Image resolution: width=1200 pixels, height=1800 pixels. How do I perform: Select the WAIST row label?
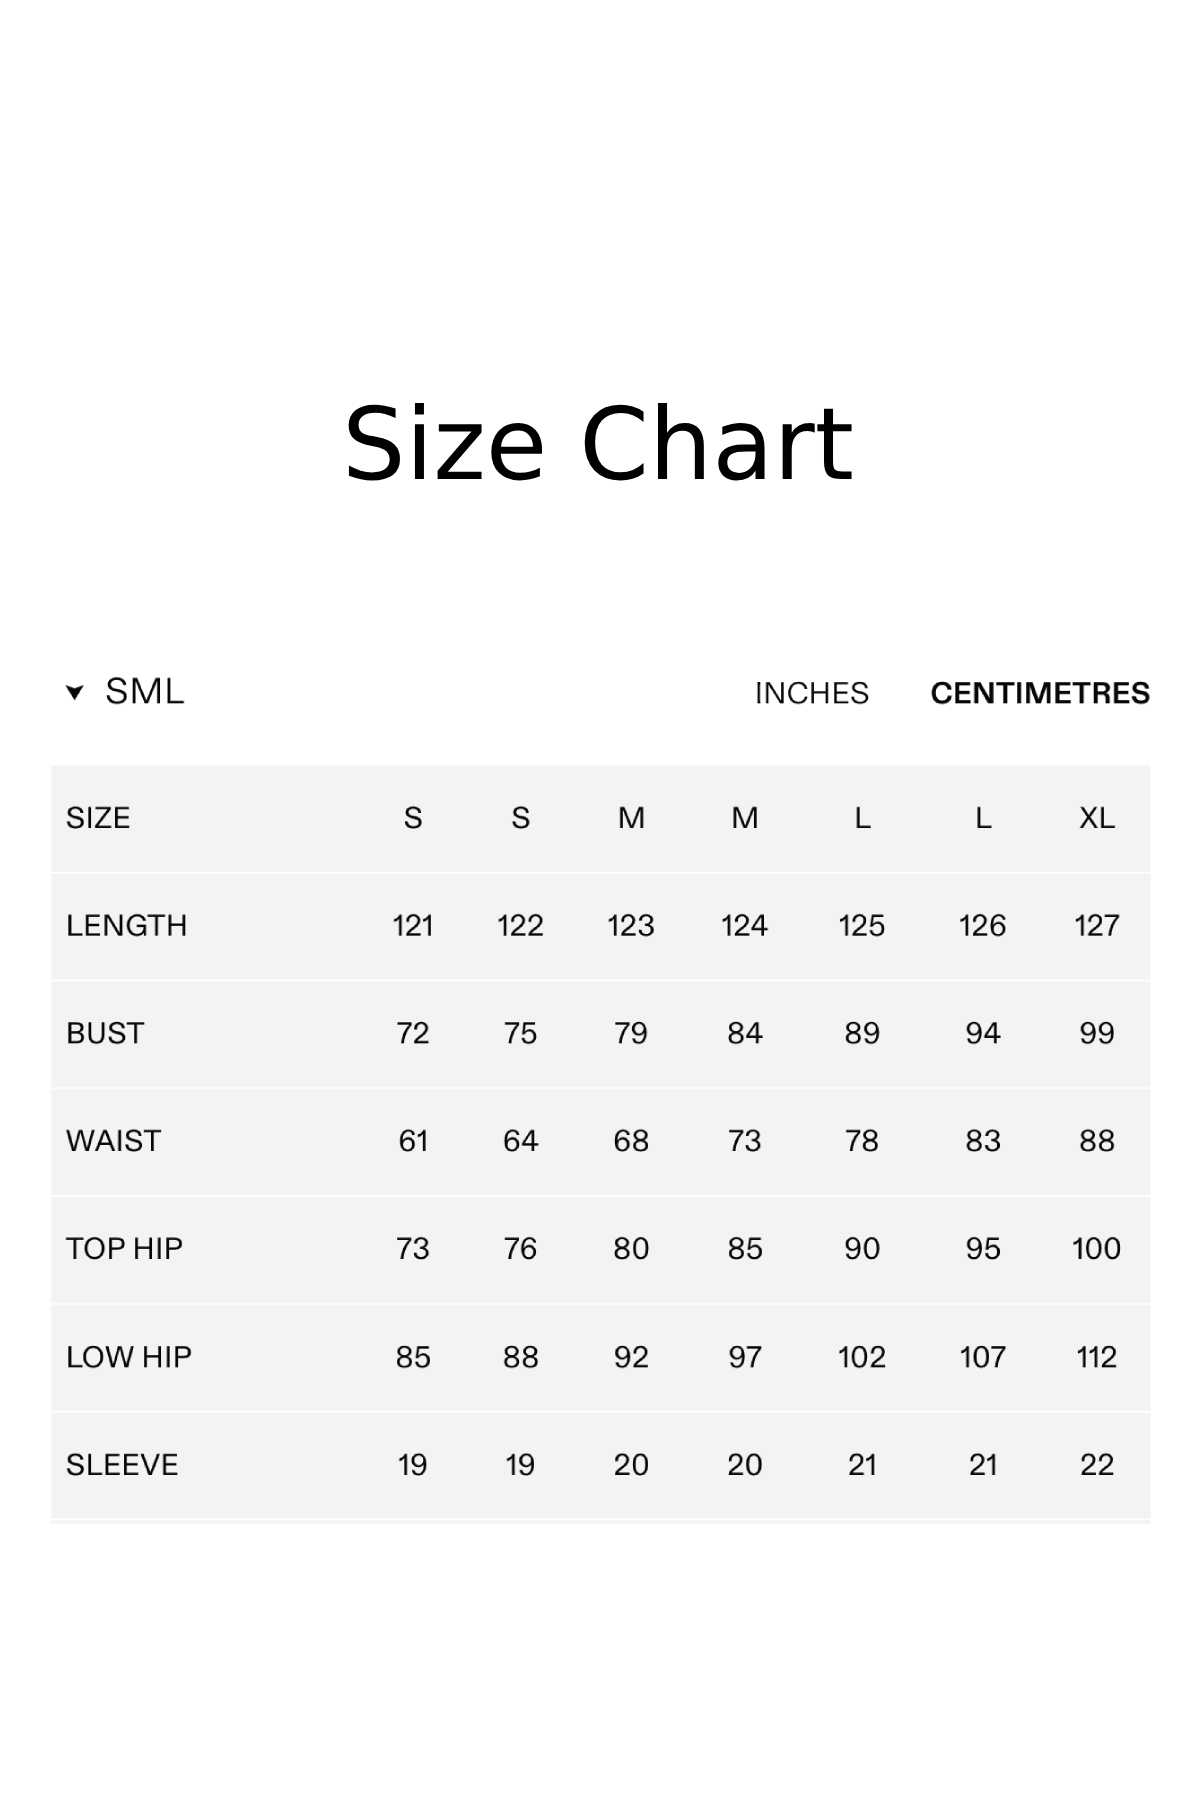click(113, 1141)
